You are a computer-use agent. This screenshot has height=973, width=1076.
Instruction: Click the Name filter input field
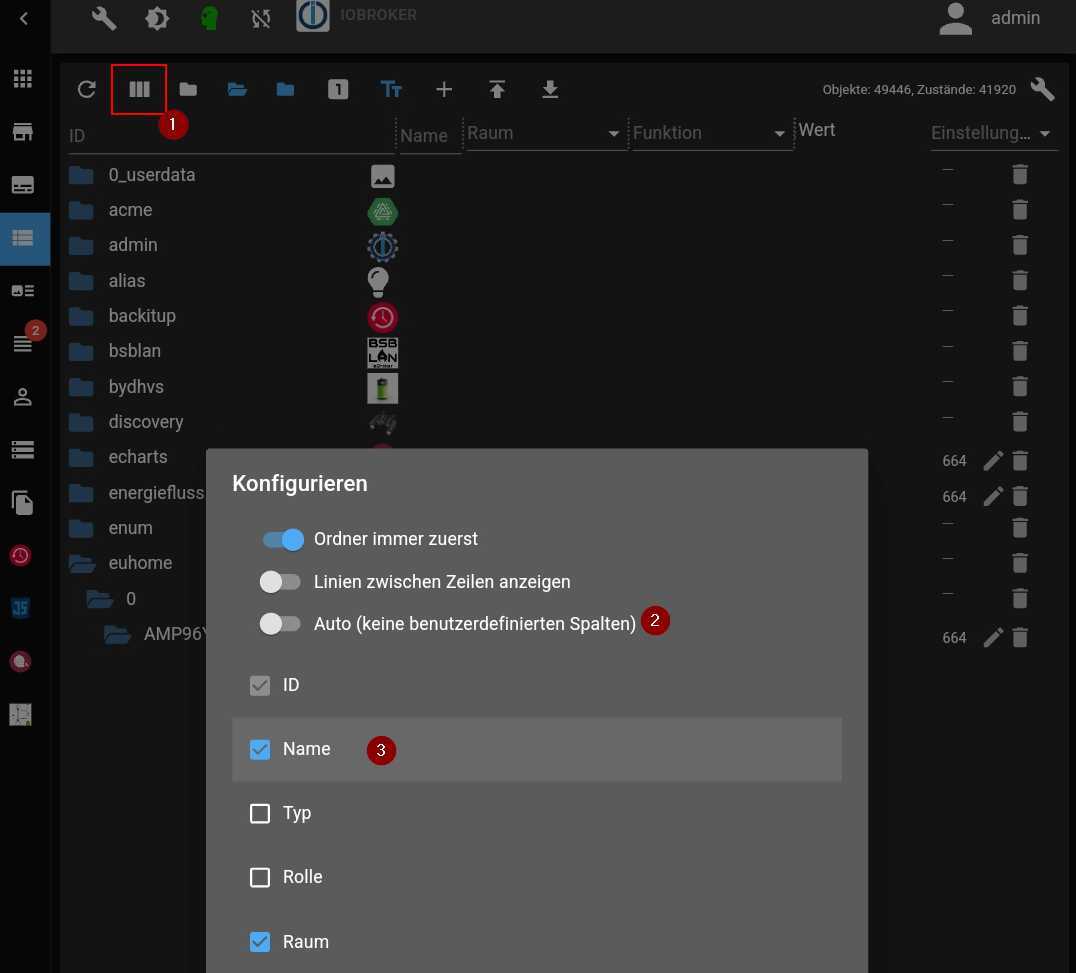point(430,136)
